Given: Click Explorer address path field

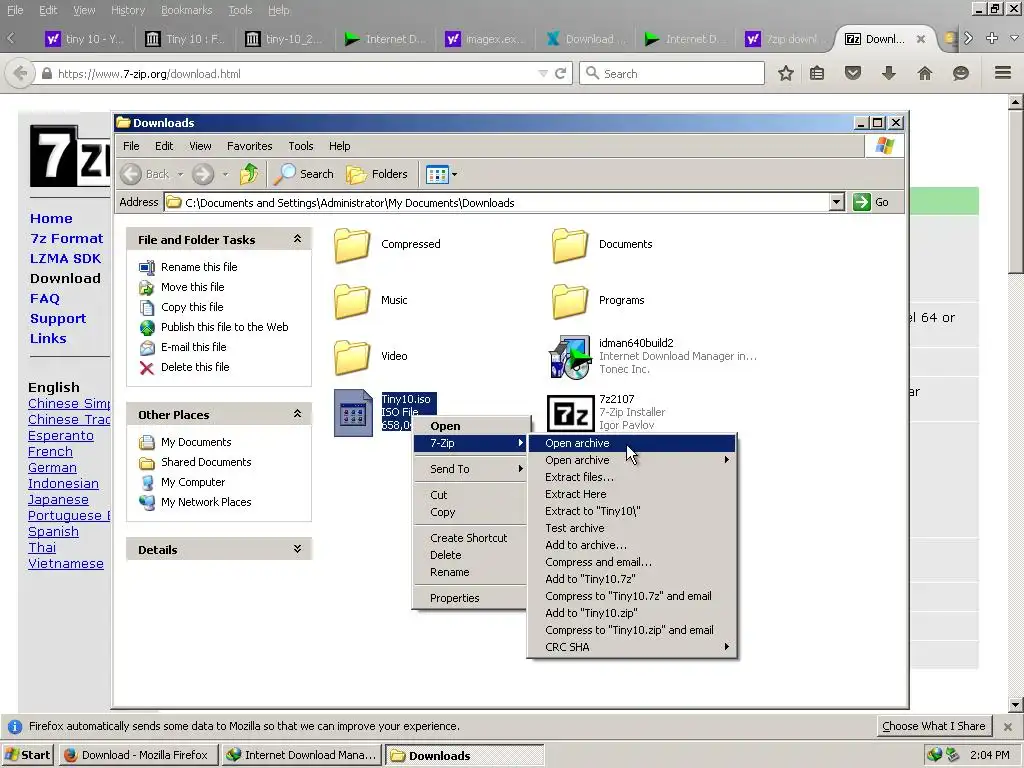Looking at the screenshot, I should pyautogui.click(x=496, y=202).
